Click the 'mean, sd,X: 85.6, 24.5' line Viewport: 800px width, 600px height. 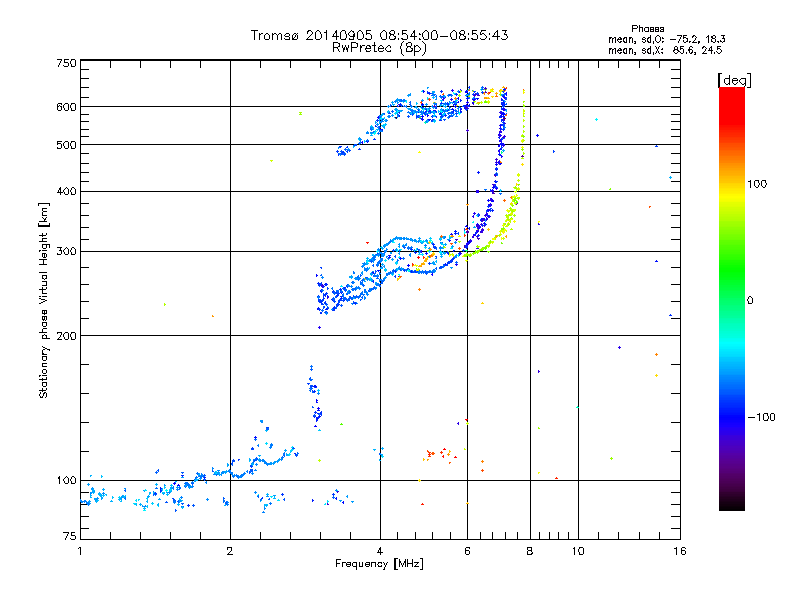665,50
